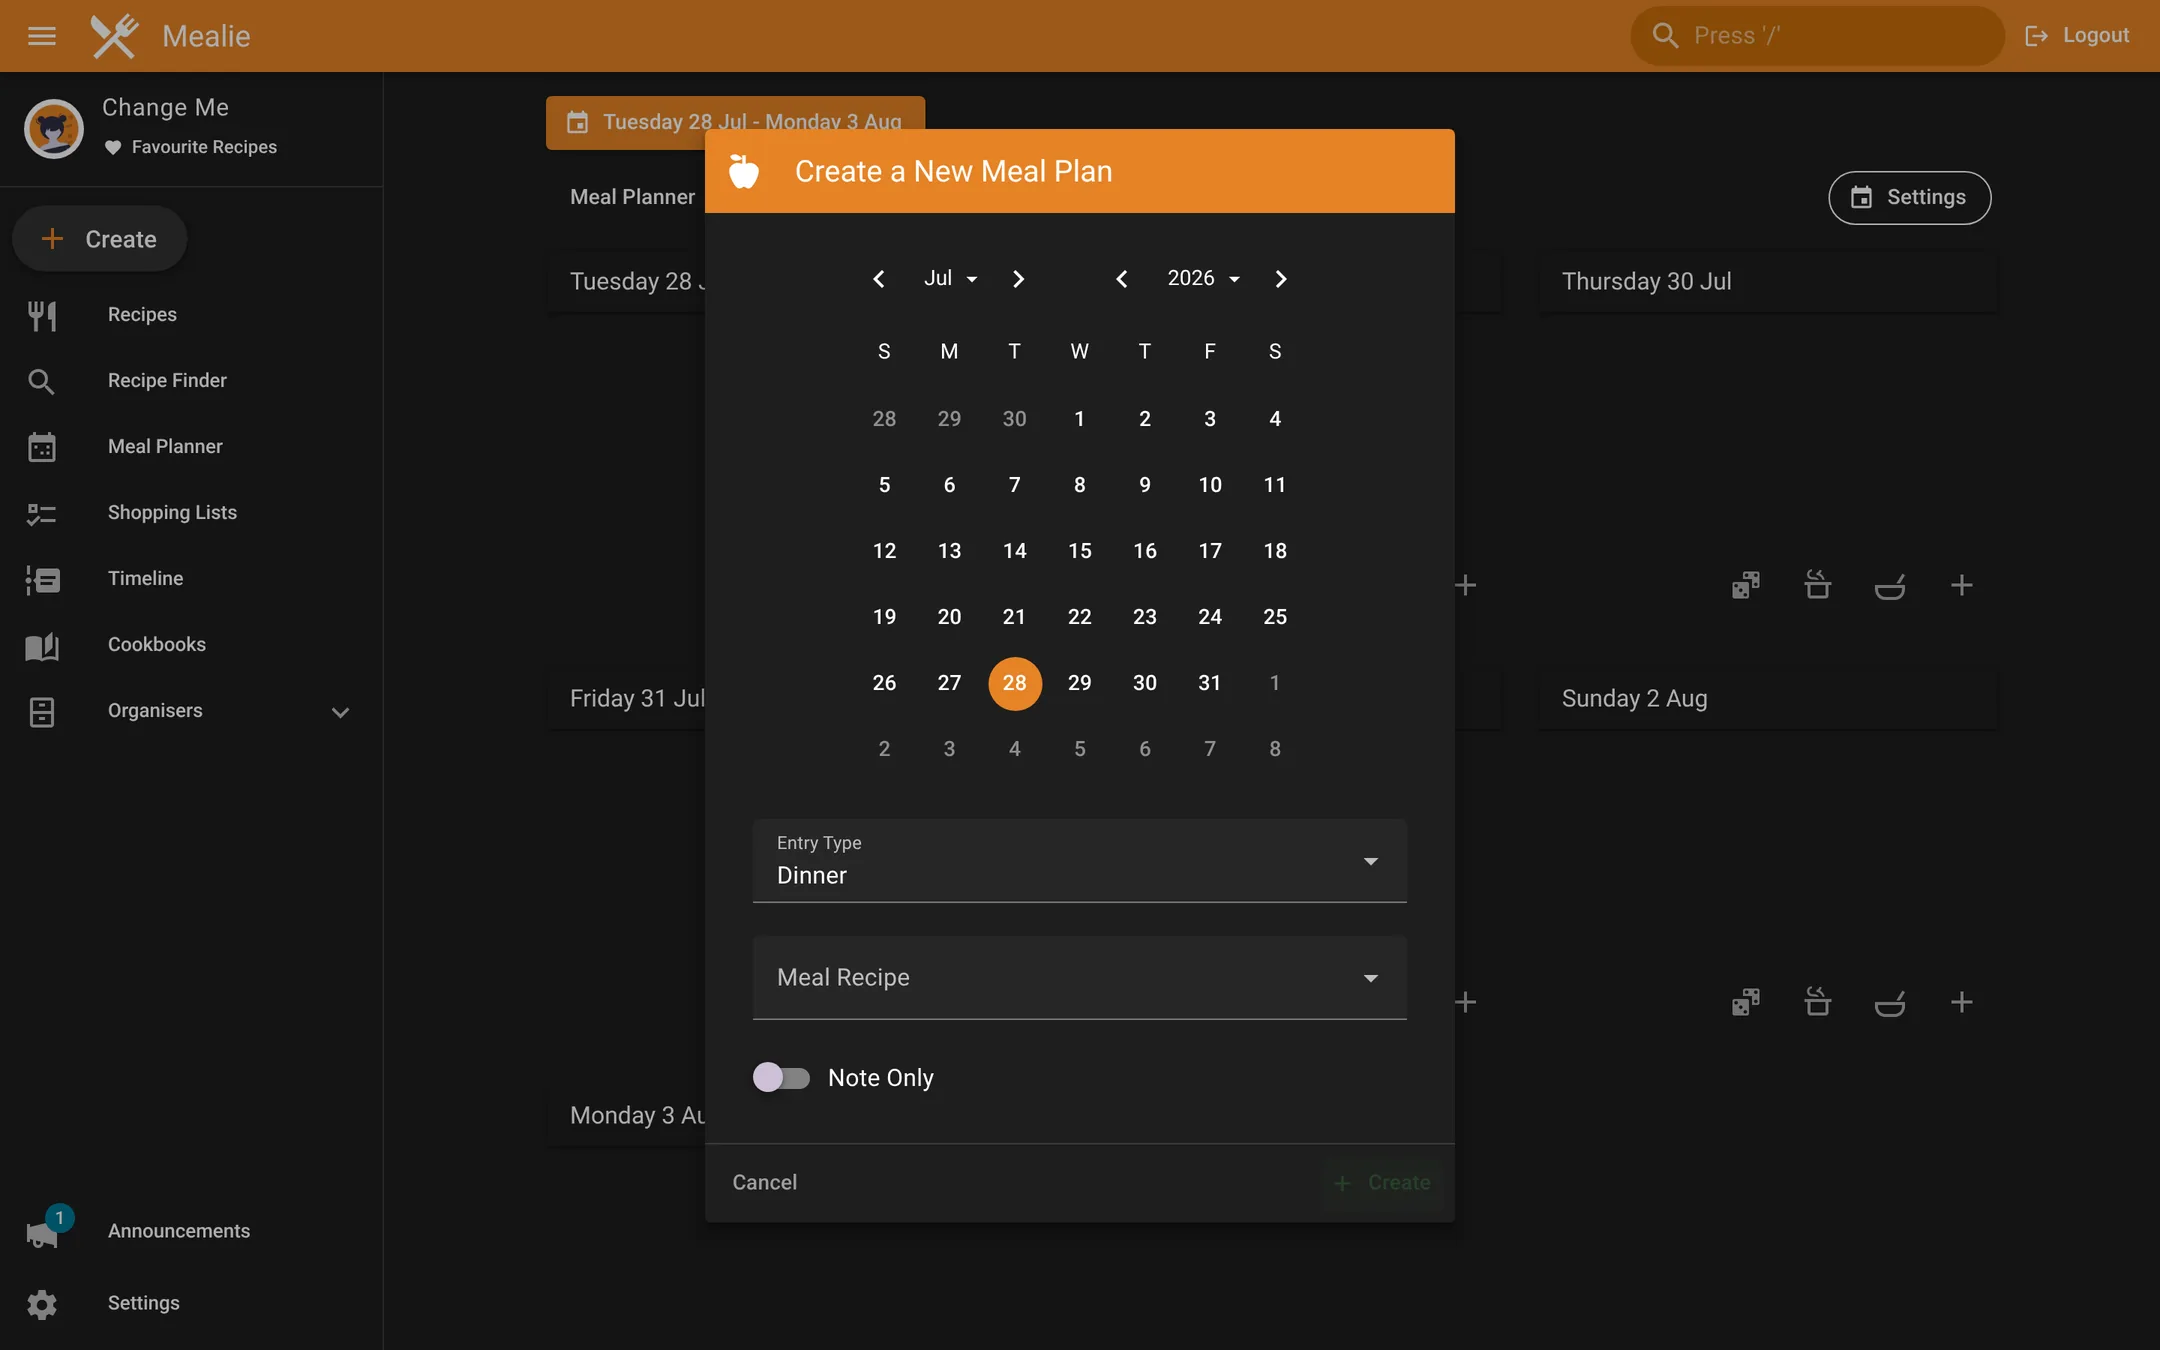Open the hamburger navigation menu
The image size is (2160, 1350).
click(x=42, y=36)
